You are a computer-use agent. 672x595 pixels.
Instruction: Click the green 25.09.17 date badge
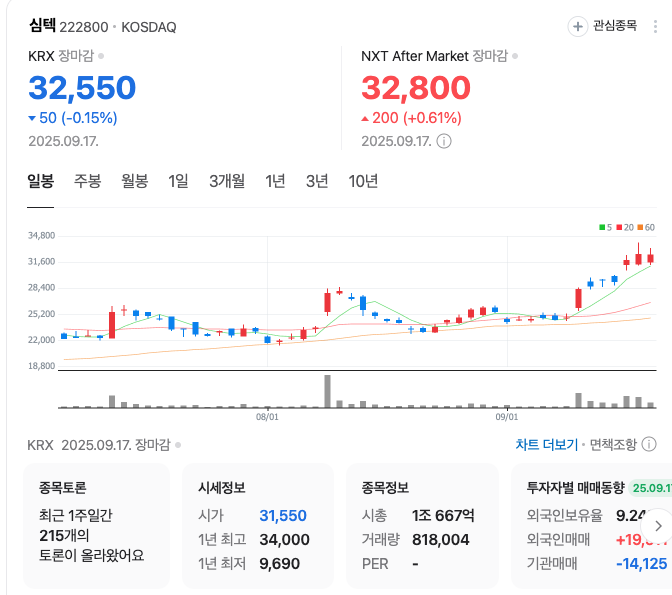(x=651, y=488)
